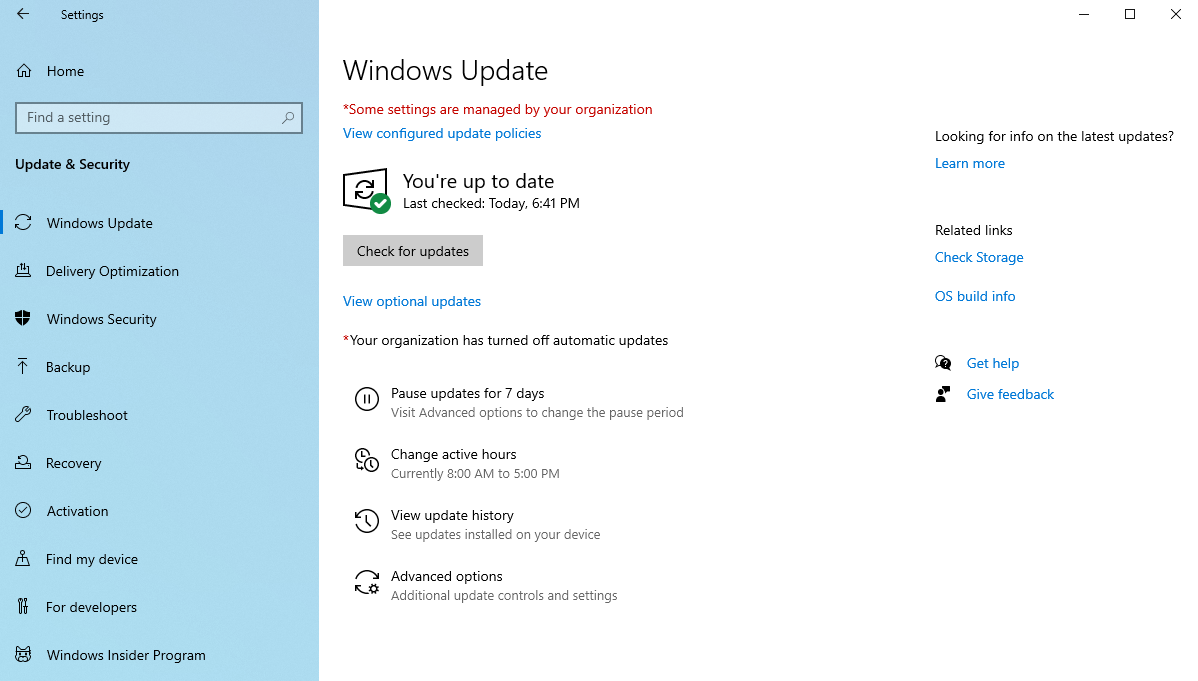Click the Windows Insider Program cat icon

click(x=24, y=654)
